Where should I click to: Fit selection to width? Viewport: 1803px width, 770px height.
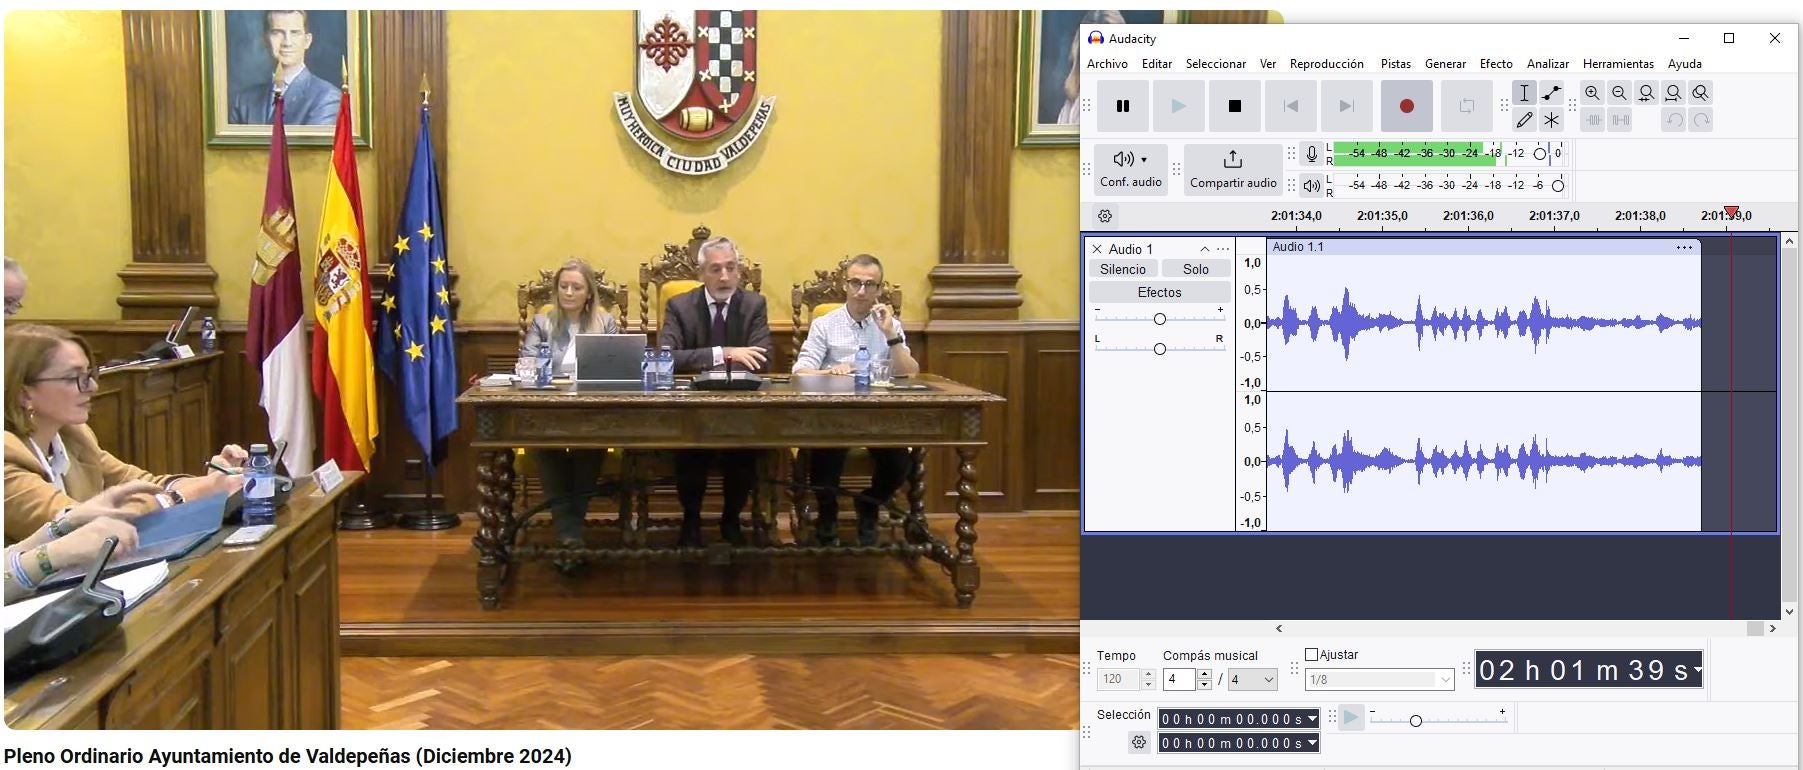pos(1647,93)
